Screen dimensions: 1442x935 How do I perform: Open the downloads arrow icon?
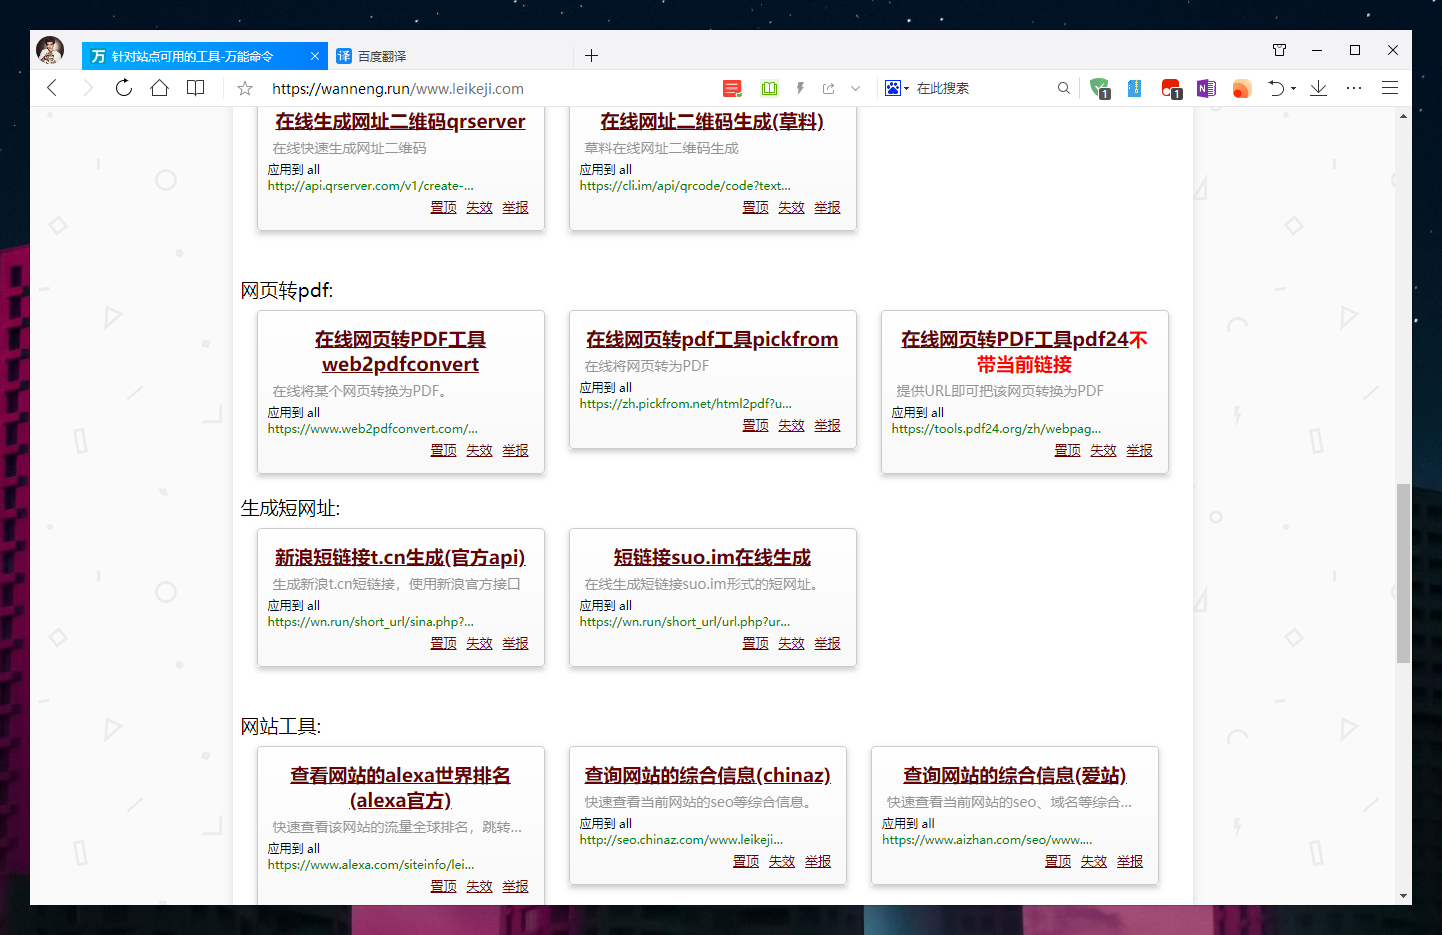pyautogui.click(x=1318, y=88)
